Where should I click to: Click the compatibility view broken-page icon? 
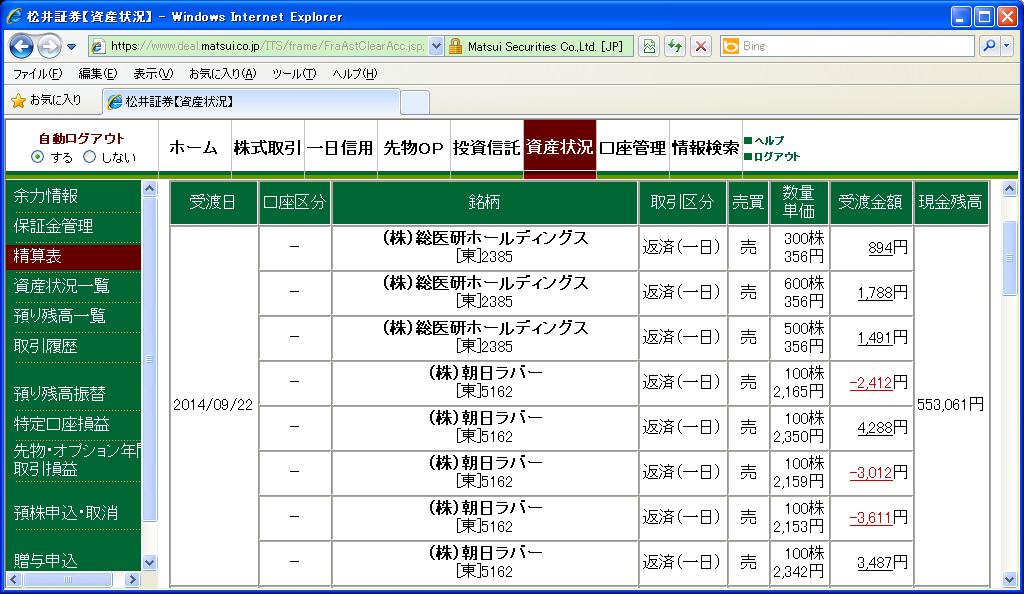[648, 46]
